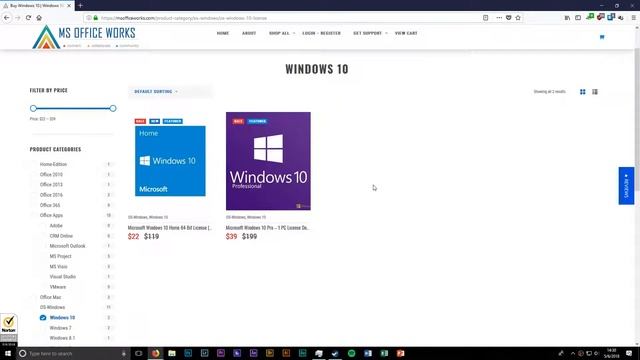This screenshot has height=360, width=640.
Task: Select the Windows 8.1 category
Action: (62, 338)
